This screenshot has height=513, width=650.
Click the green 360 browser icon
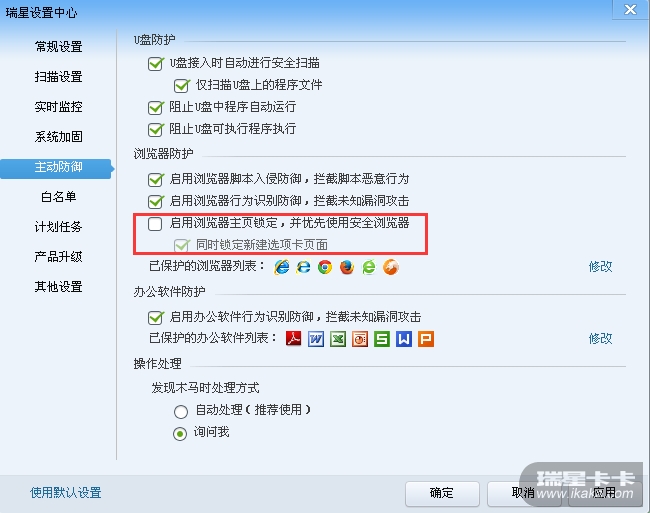pos(369,266)
